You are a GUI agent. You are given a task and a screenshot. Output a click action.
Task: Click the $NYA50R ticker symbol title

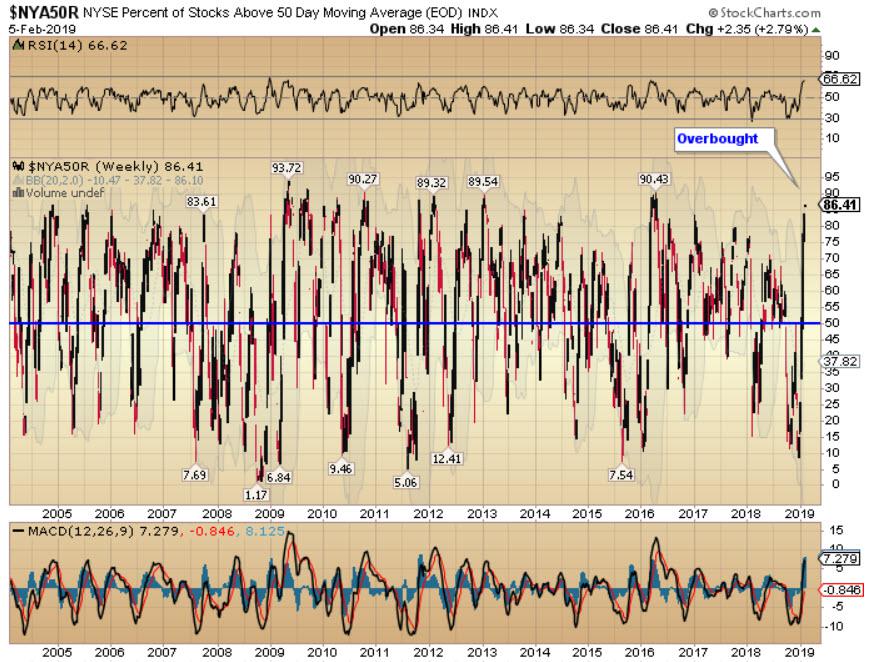[43, 12]
